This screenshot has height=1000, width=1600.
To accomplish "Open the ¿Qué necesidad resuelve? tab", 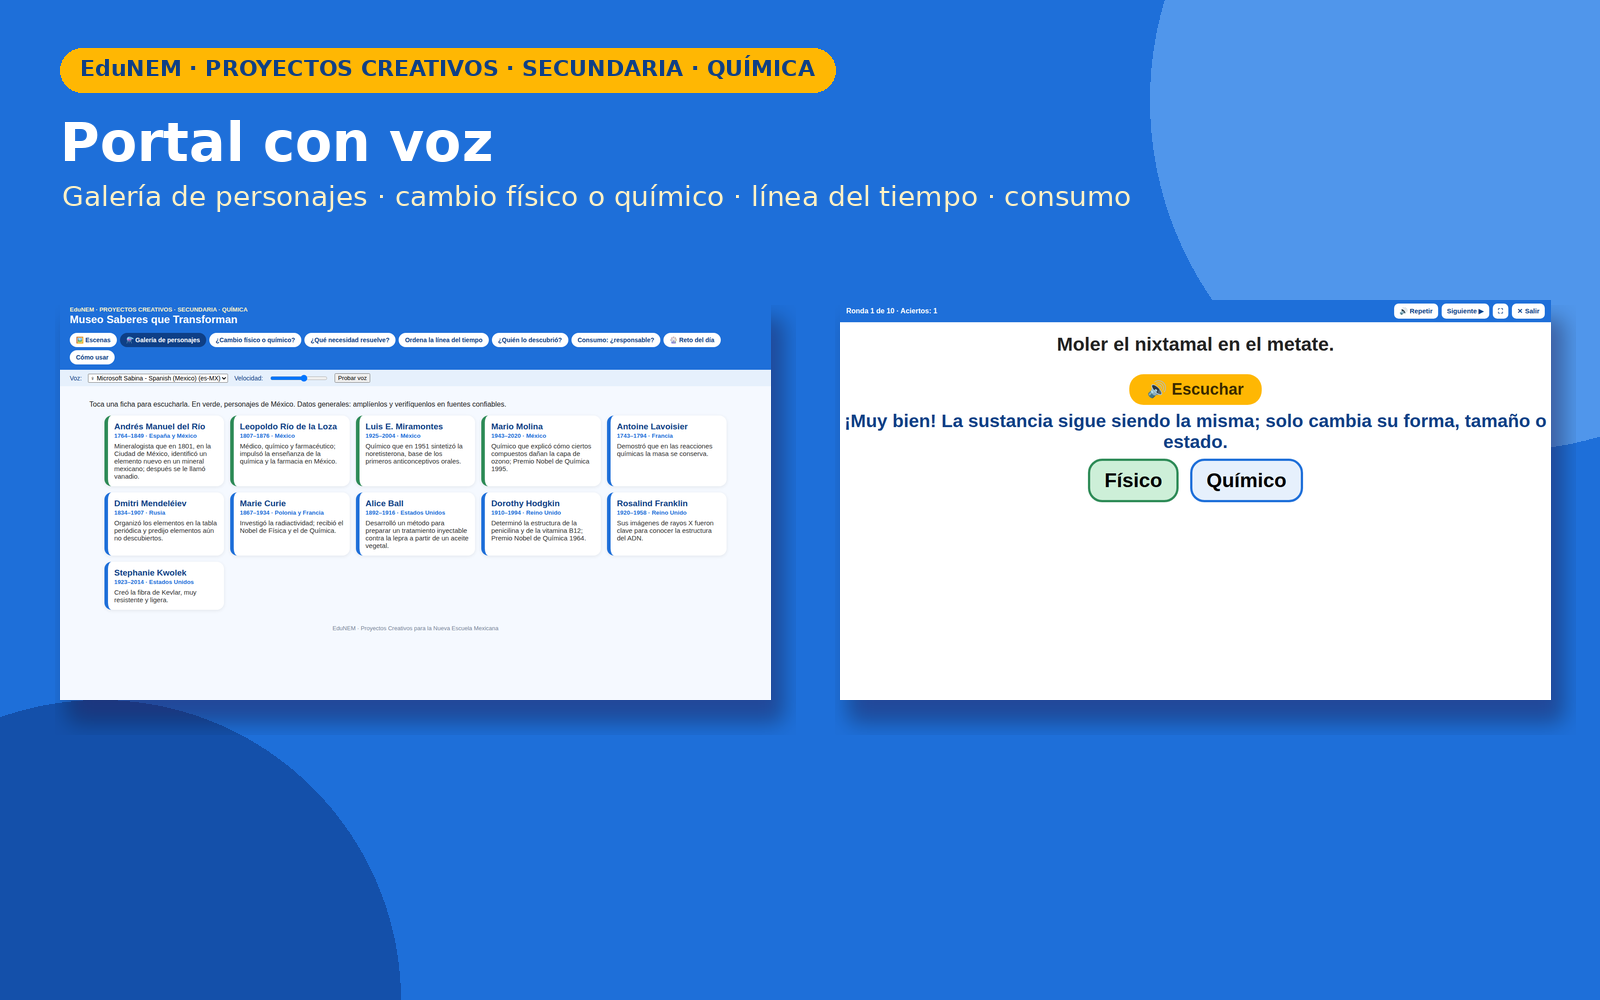I will 350,340.
